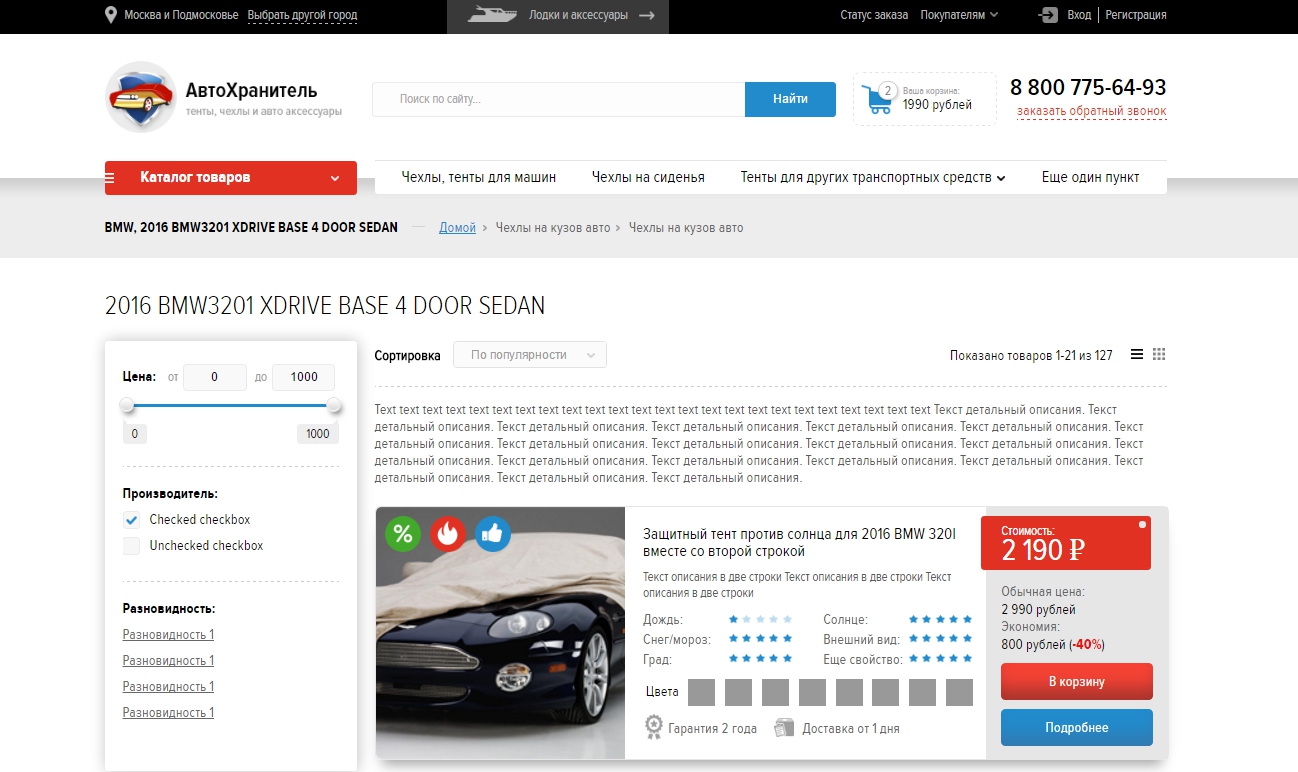Click the login door icon beside Вход
The height and width of the screenshot is (772, 1298).
pos(1048,15)
